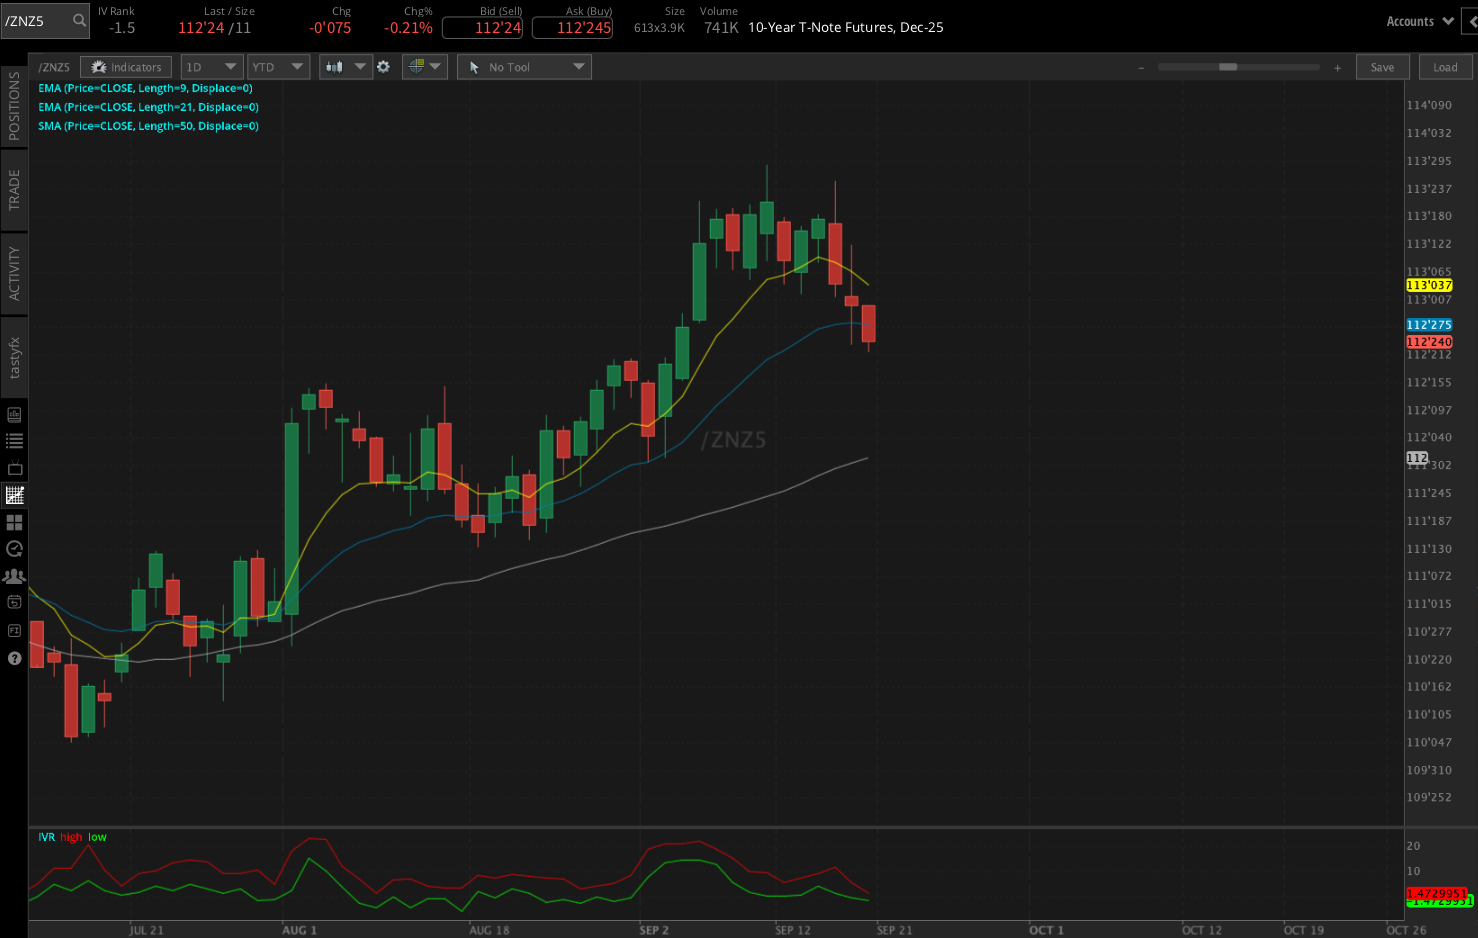The image size is (1478, 938).
Task: Click the Last / Size value 112'24 /11
Action: [214, 28]
